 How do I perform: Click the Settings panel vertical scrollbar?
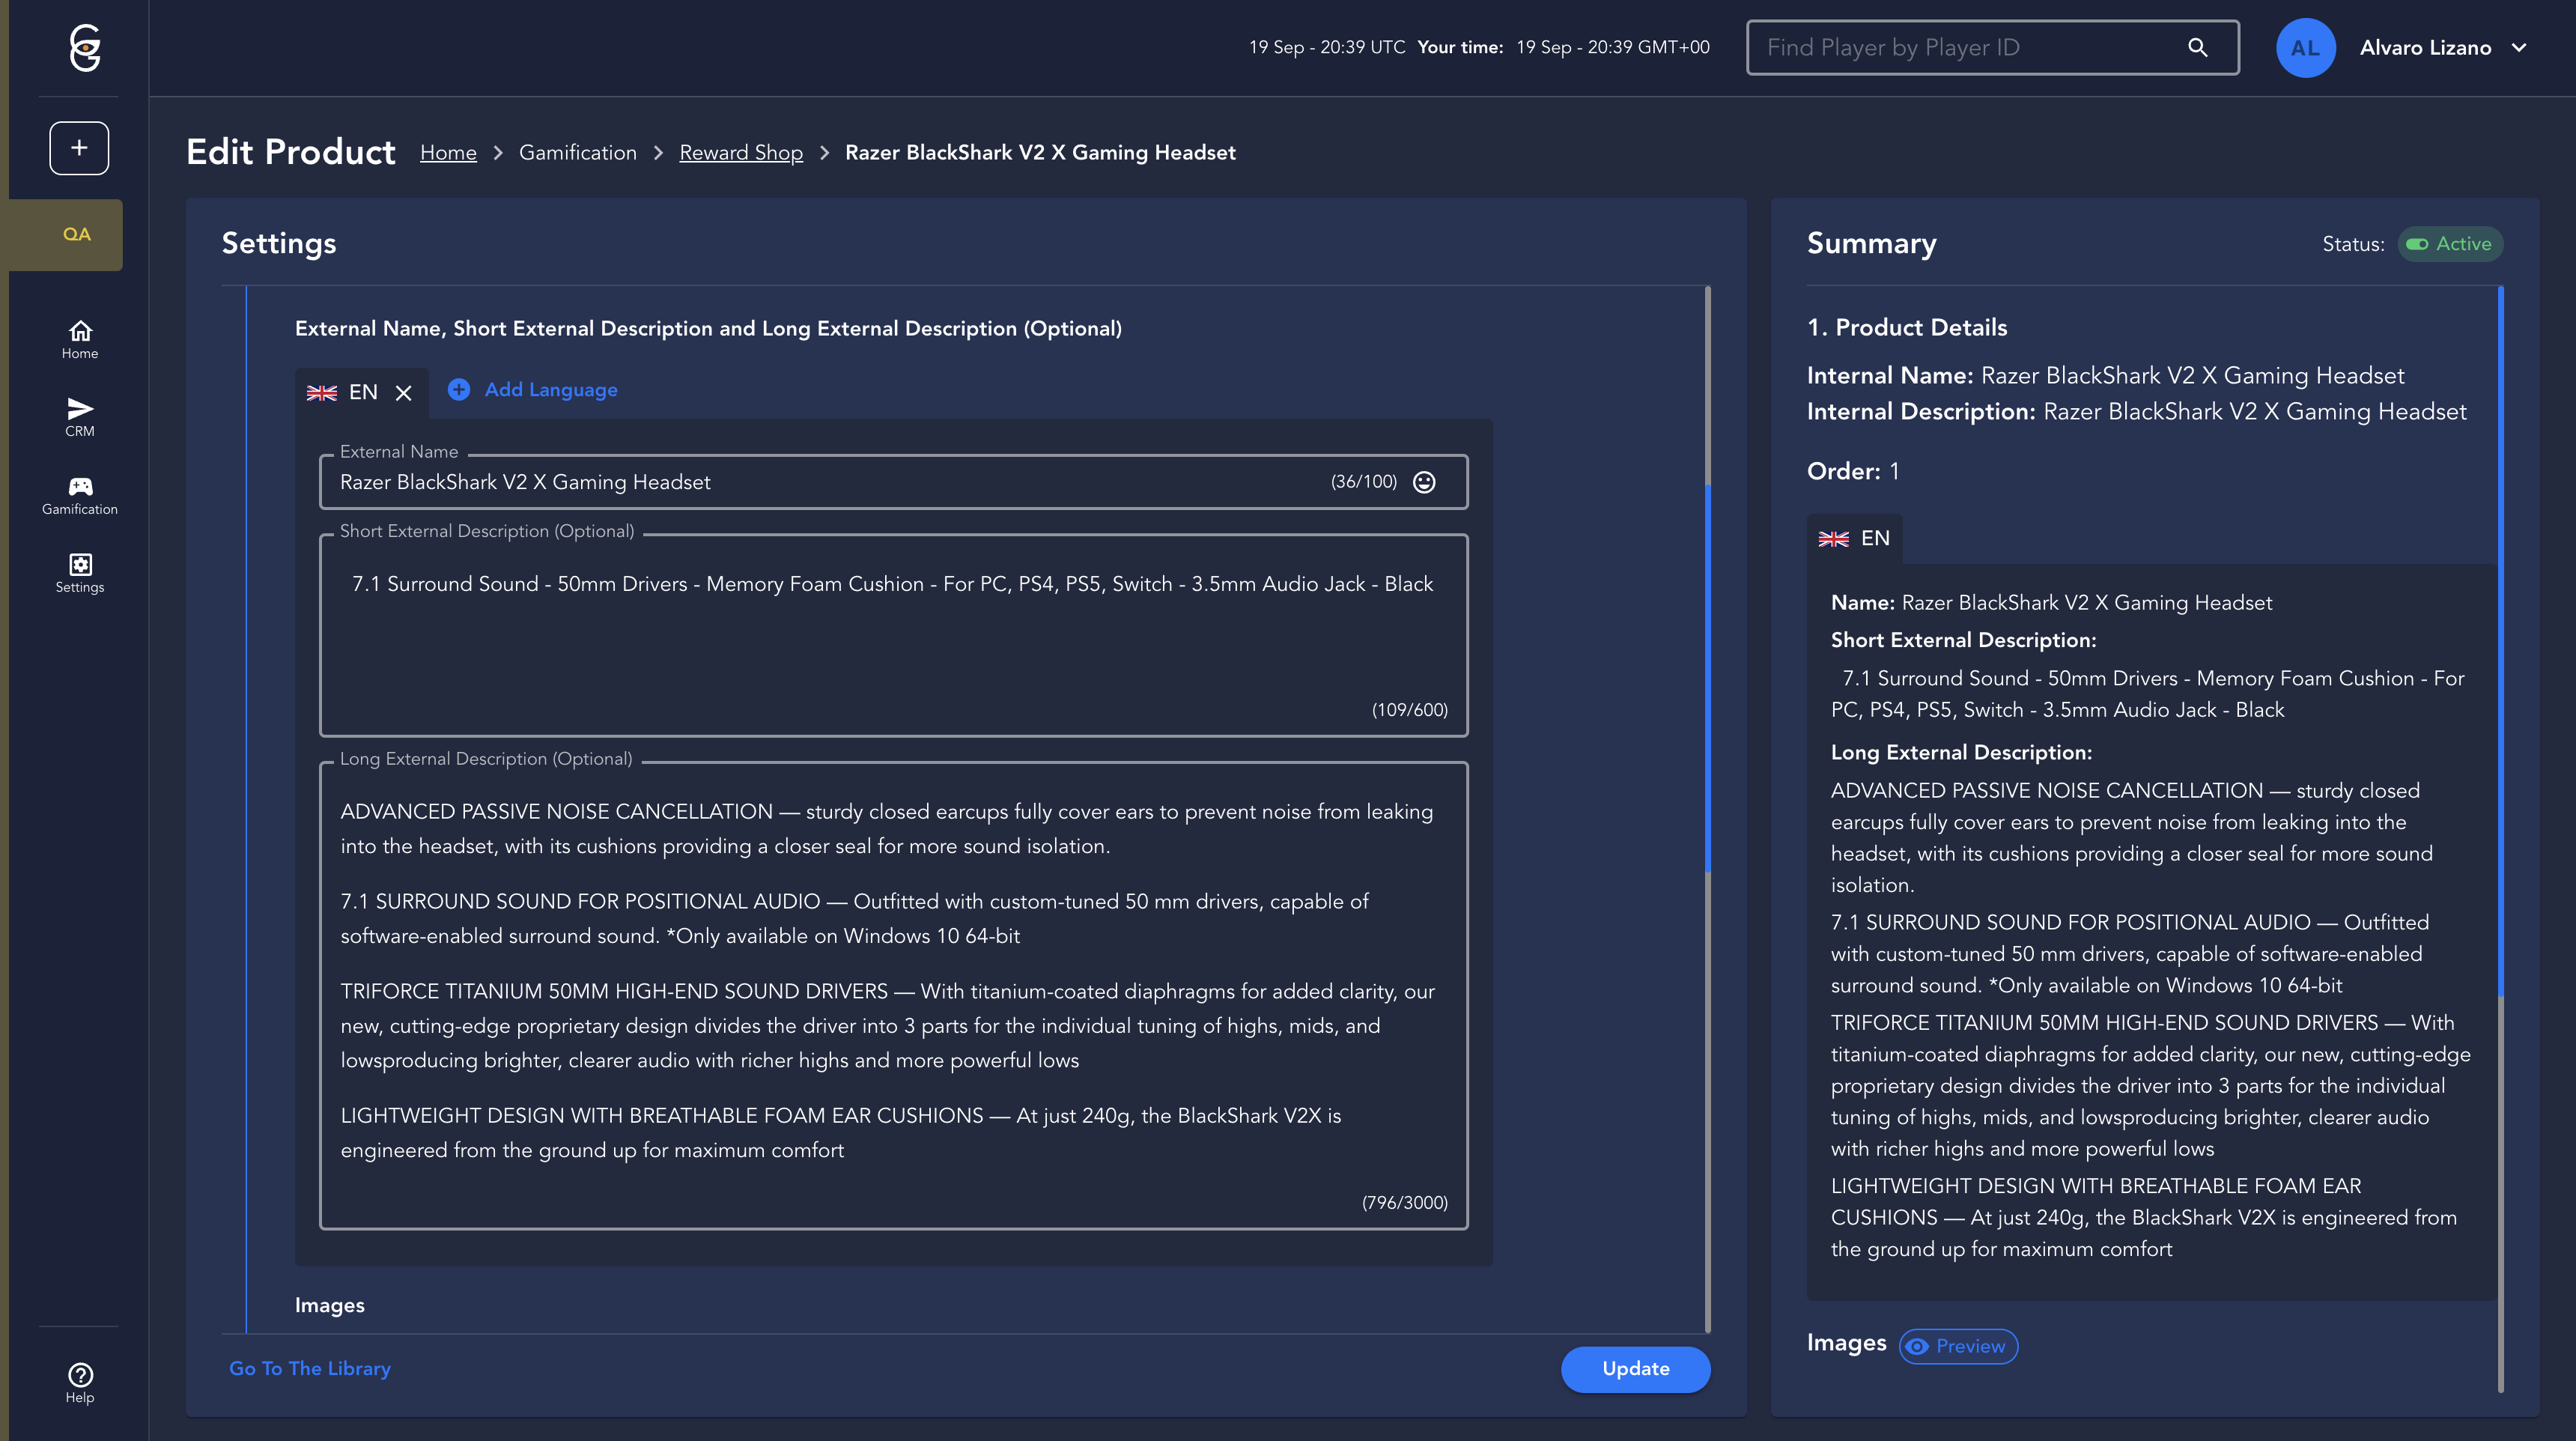pyautogui.click(x=1707, y=680)
